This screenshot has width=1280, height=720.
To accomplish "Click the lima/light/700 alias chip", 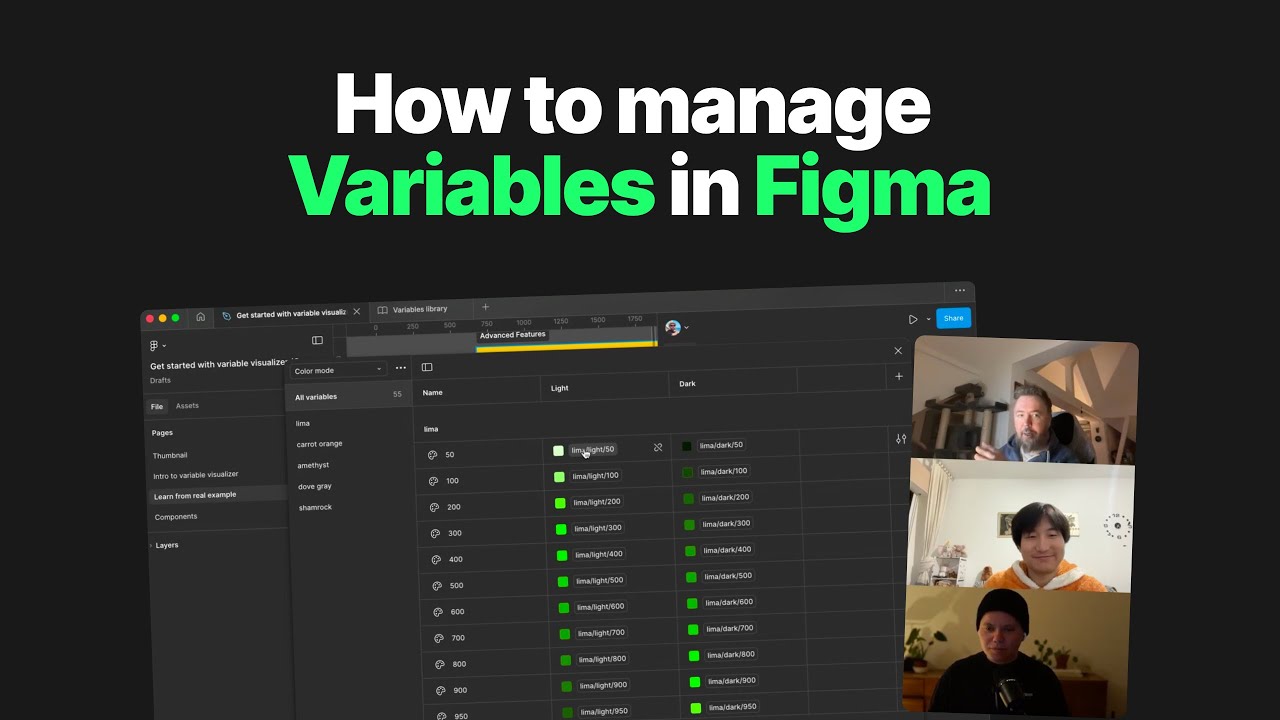I will pyautogui.click(x=602, y=633).
